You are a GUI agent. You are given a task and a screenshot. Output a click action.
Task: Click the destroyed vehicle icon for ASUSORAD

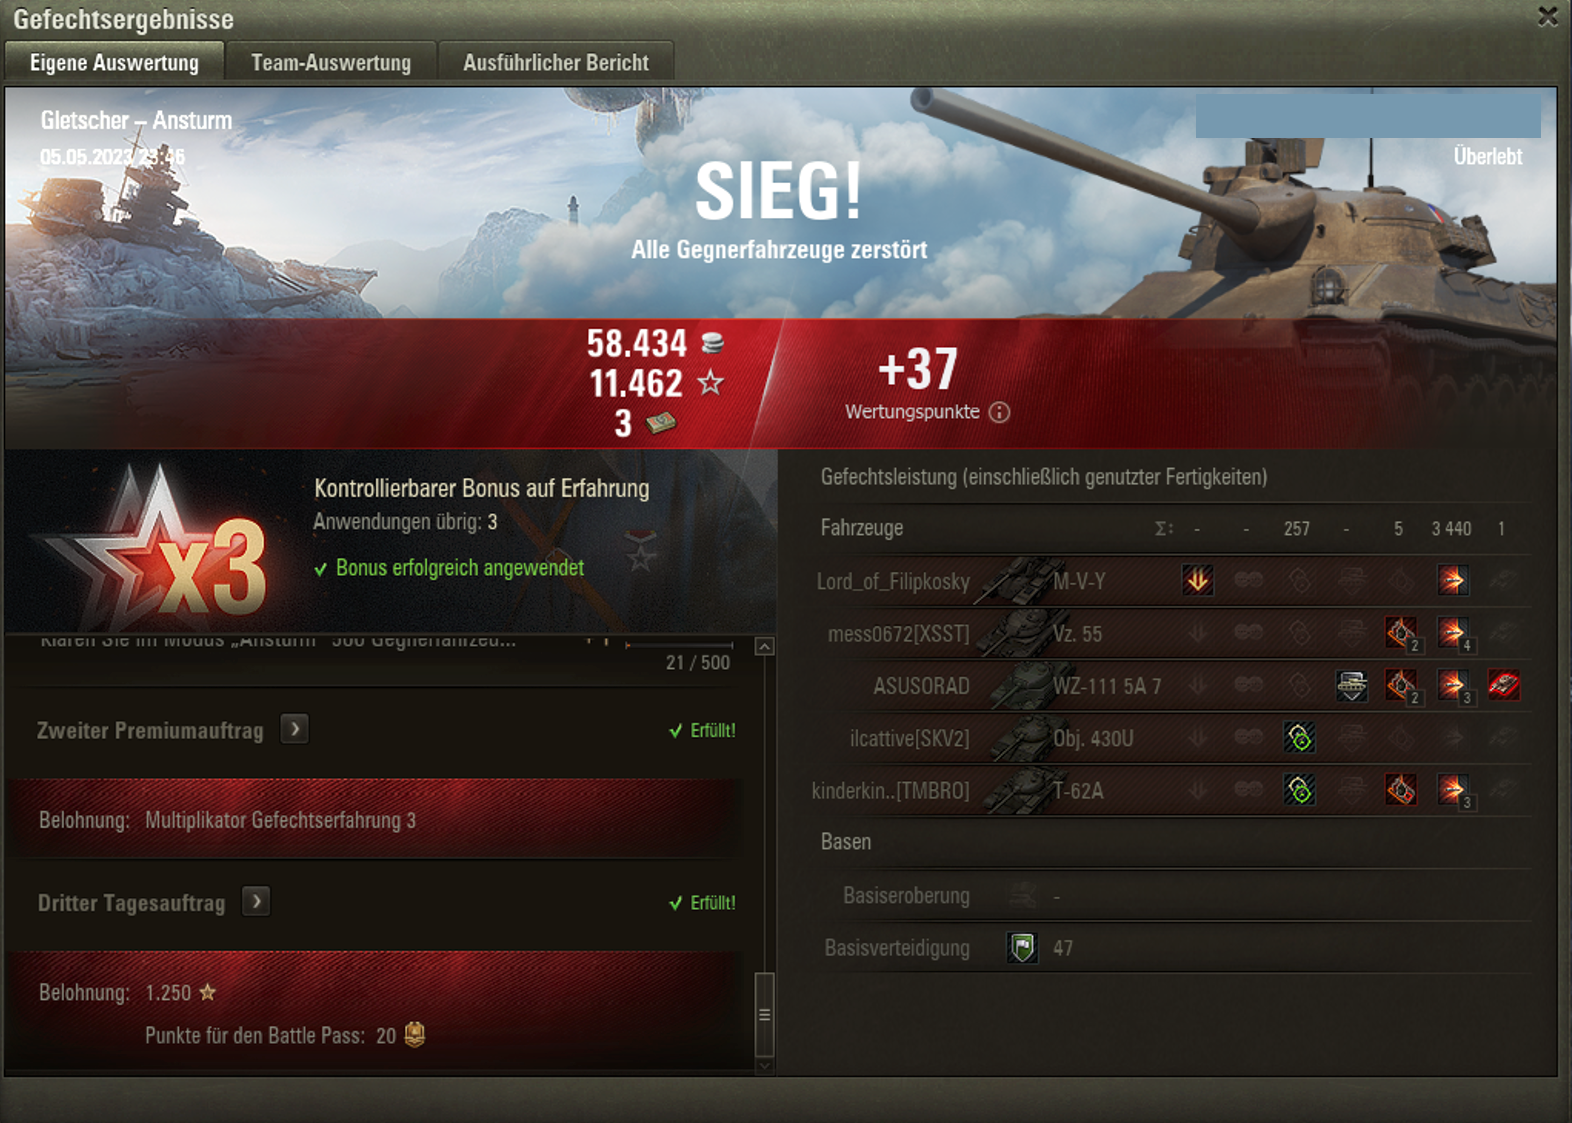click(x=1503, y=685)
